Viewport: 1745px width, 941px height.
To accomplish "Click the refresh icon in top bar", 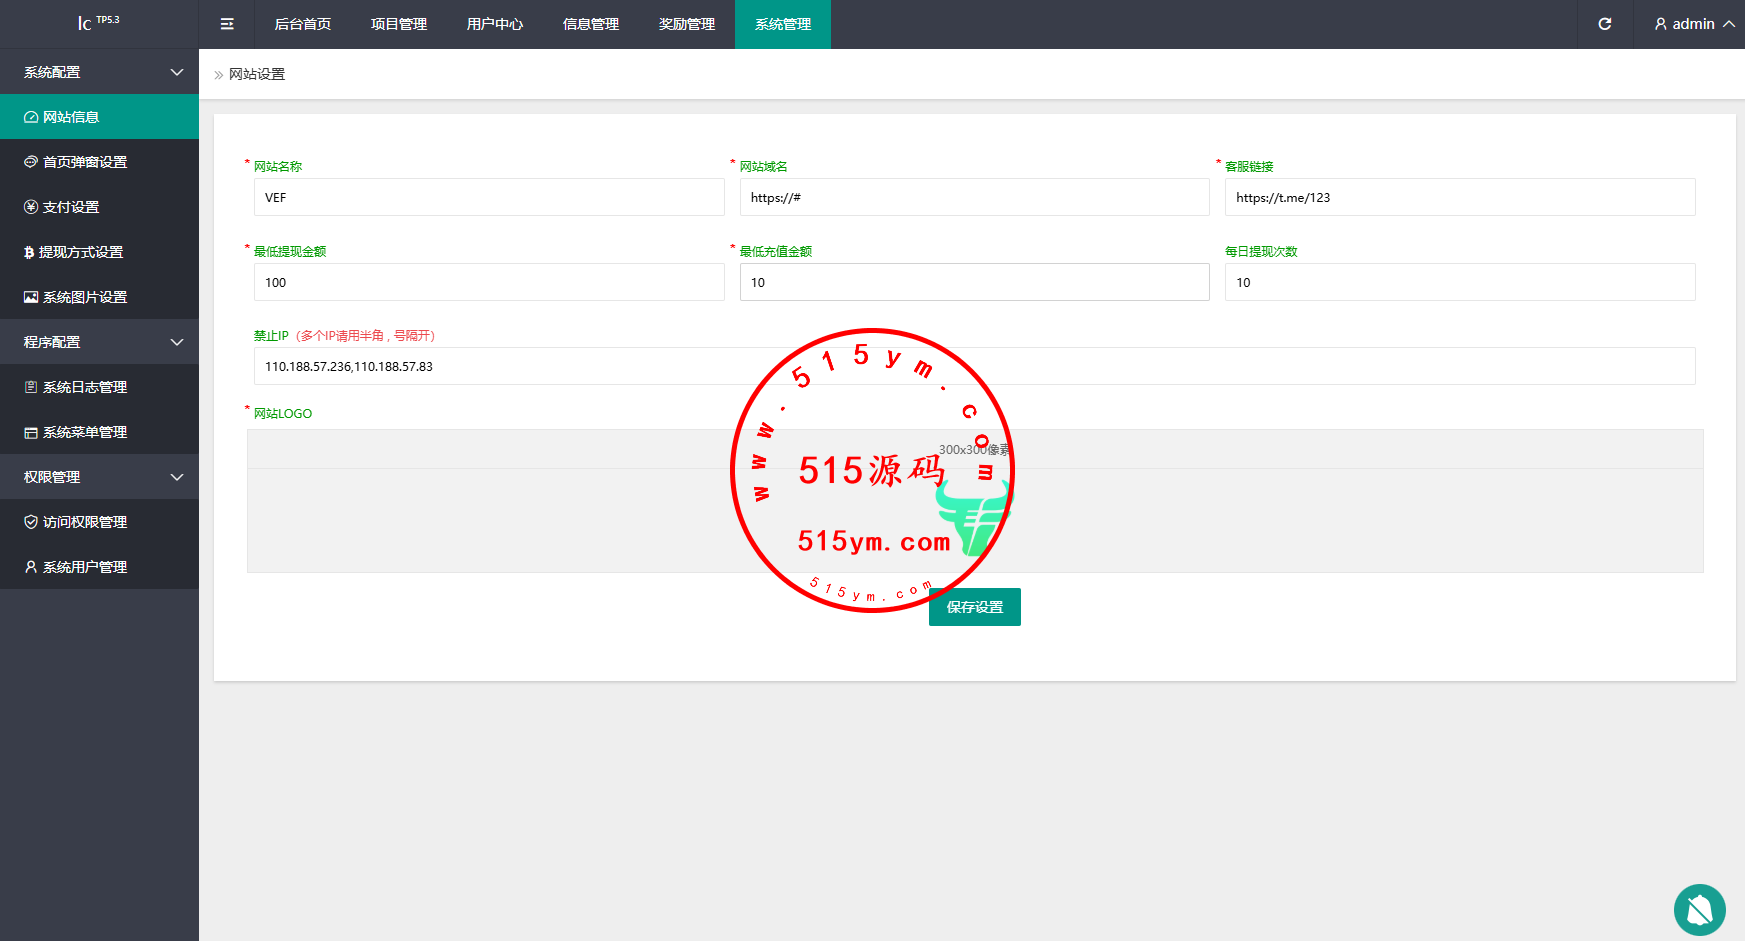I will click(x=1604, y=24).
